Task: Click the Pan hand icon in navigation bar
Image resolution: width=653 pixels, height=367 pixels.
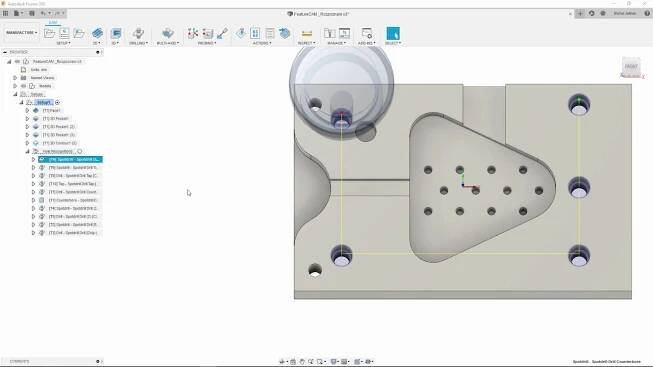Action: (302, 362)
